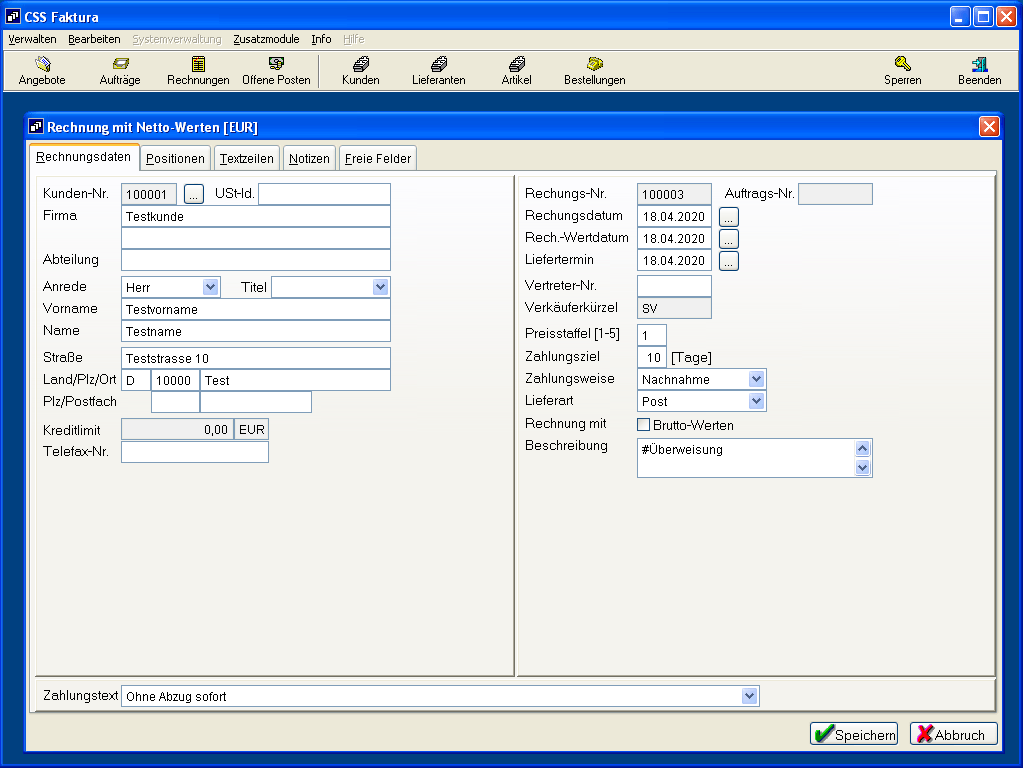Open the Zahlungstext dropdown

[749, 696]
